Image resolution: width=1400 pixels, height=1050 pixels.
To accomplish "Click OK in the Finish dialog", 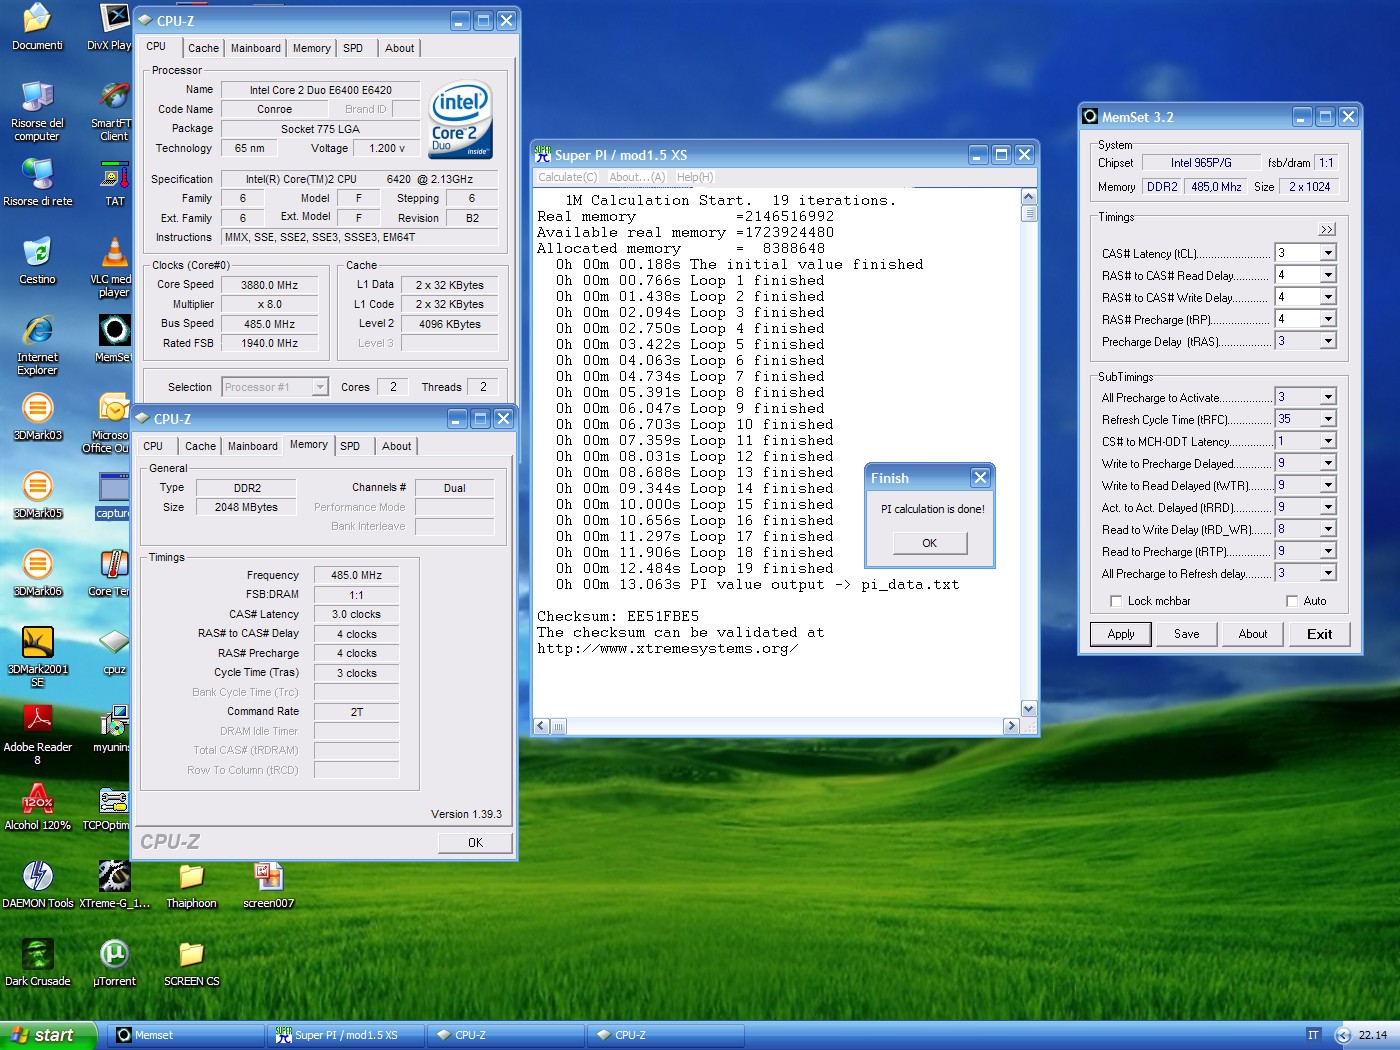I will [930, 543].
